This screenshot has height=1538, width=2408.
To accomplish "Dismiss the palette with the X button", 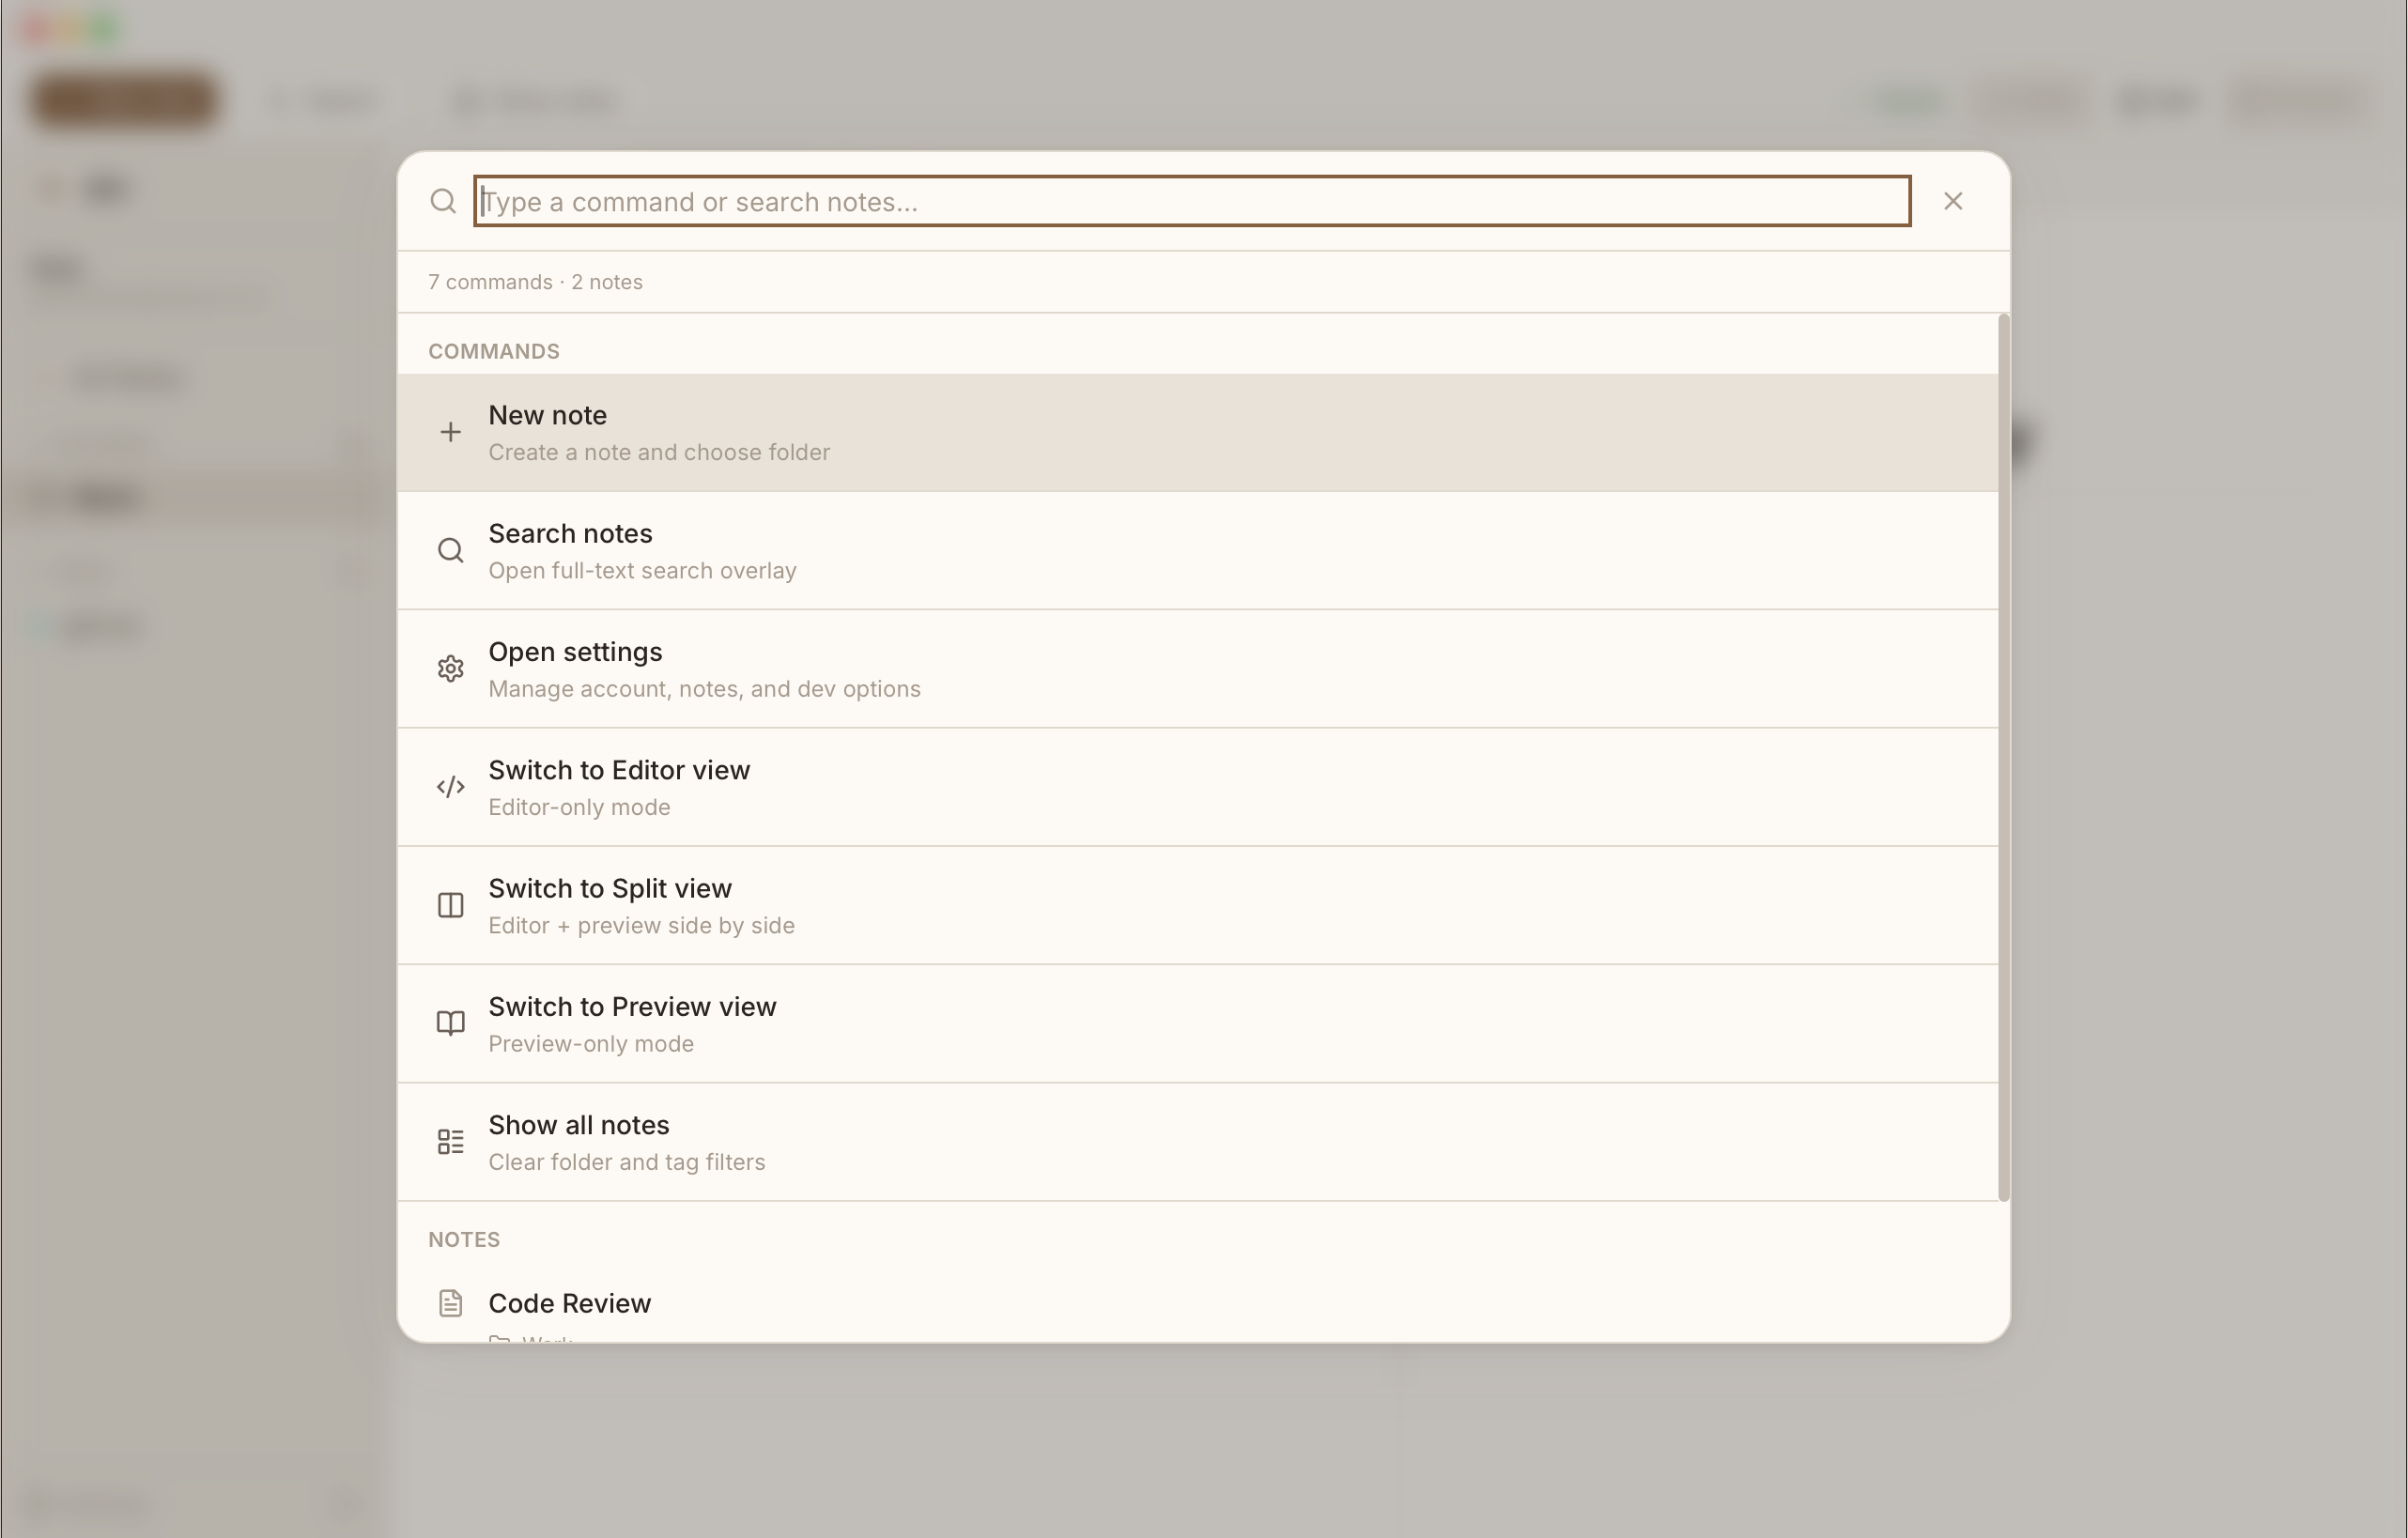I will [1953, 201].
